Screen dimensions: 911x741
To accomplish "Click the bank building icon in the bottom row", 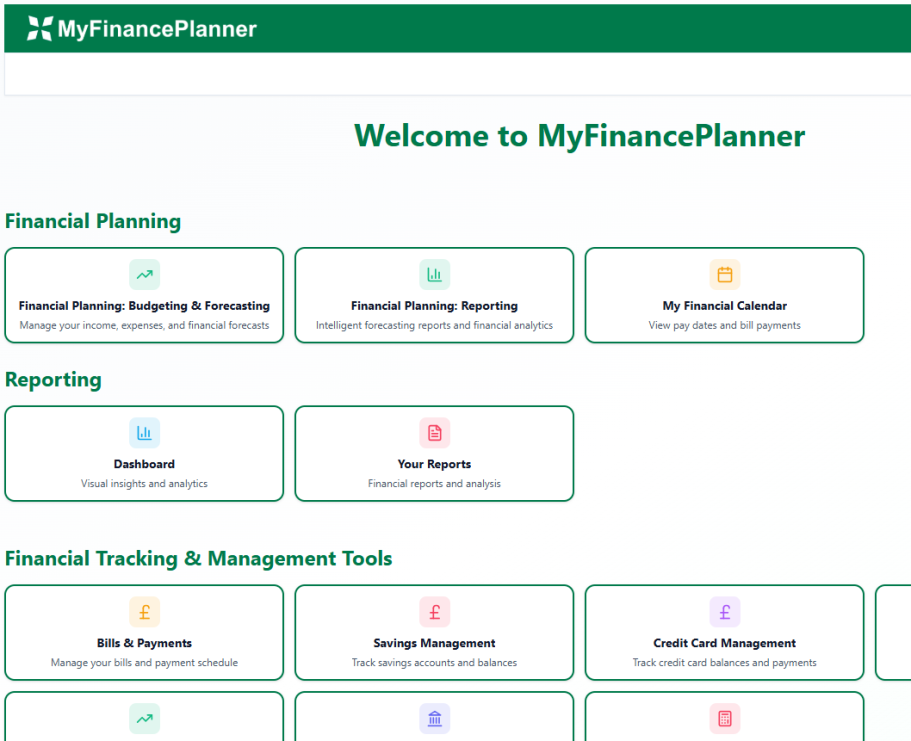I will click(x=434, y=718).
